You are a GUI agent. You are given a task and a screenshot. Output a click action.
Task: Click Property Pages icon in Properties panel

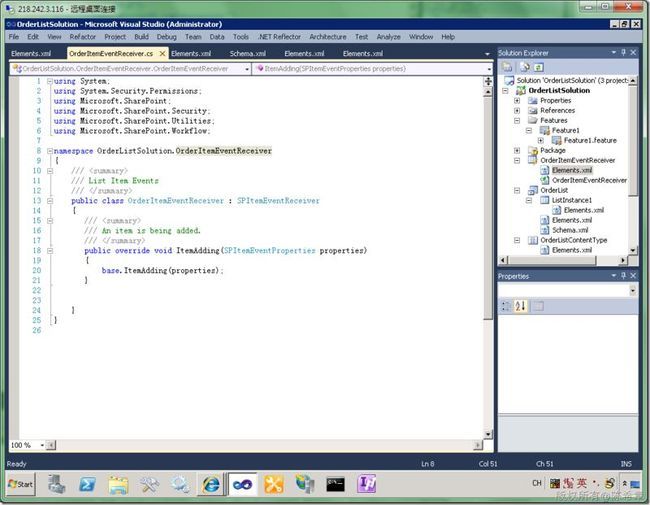538,306
